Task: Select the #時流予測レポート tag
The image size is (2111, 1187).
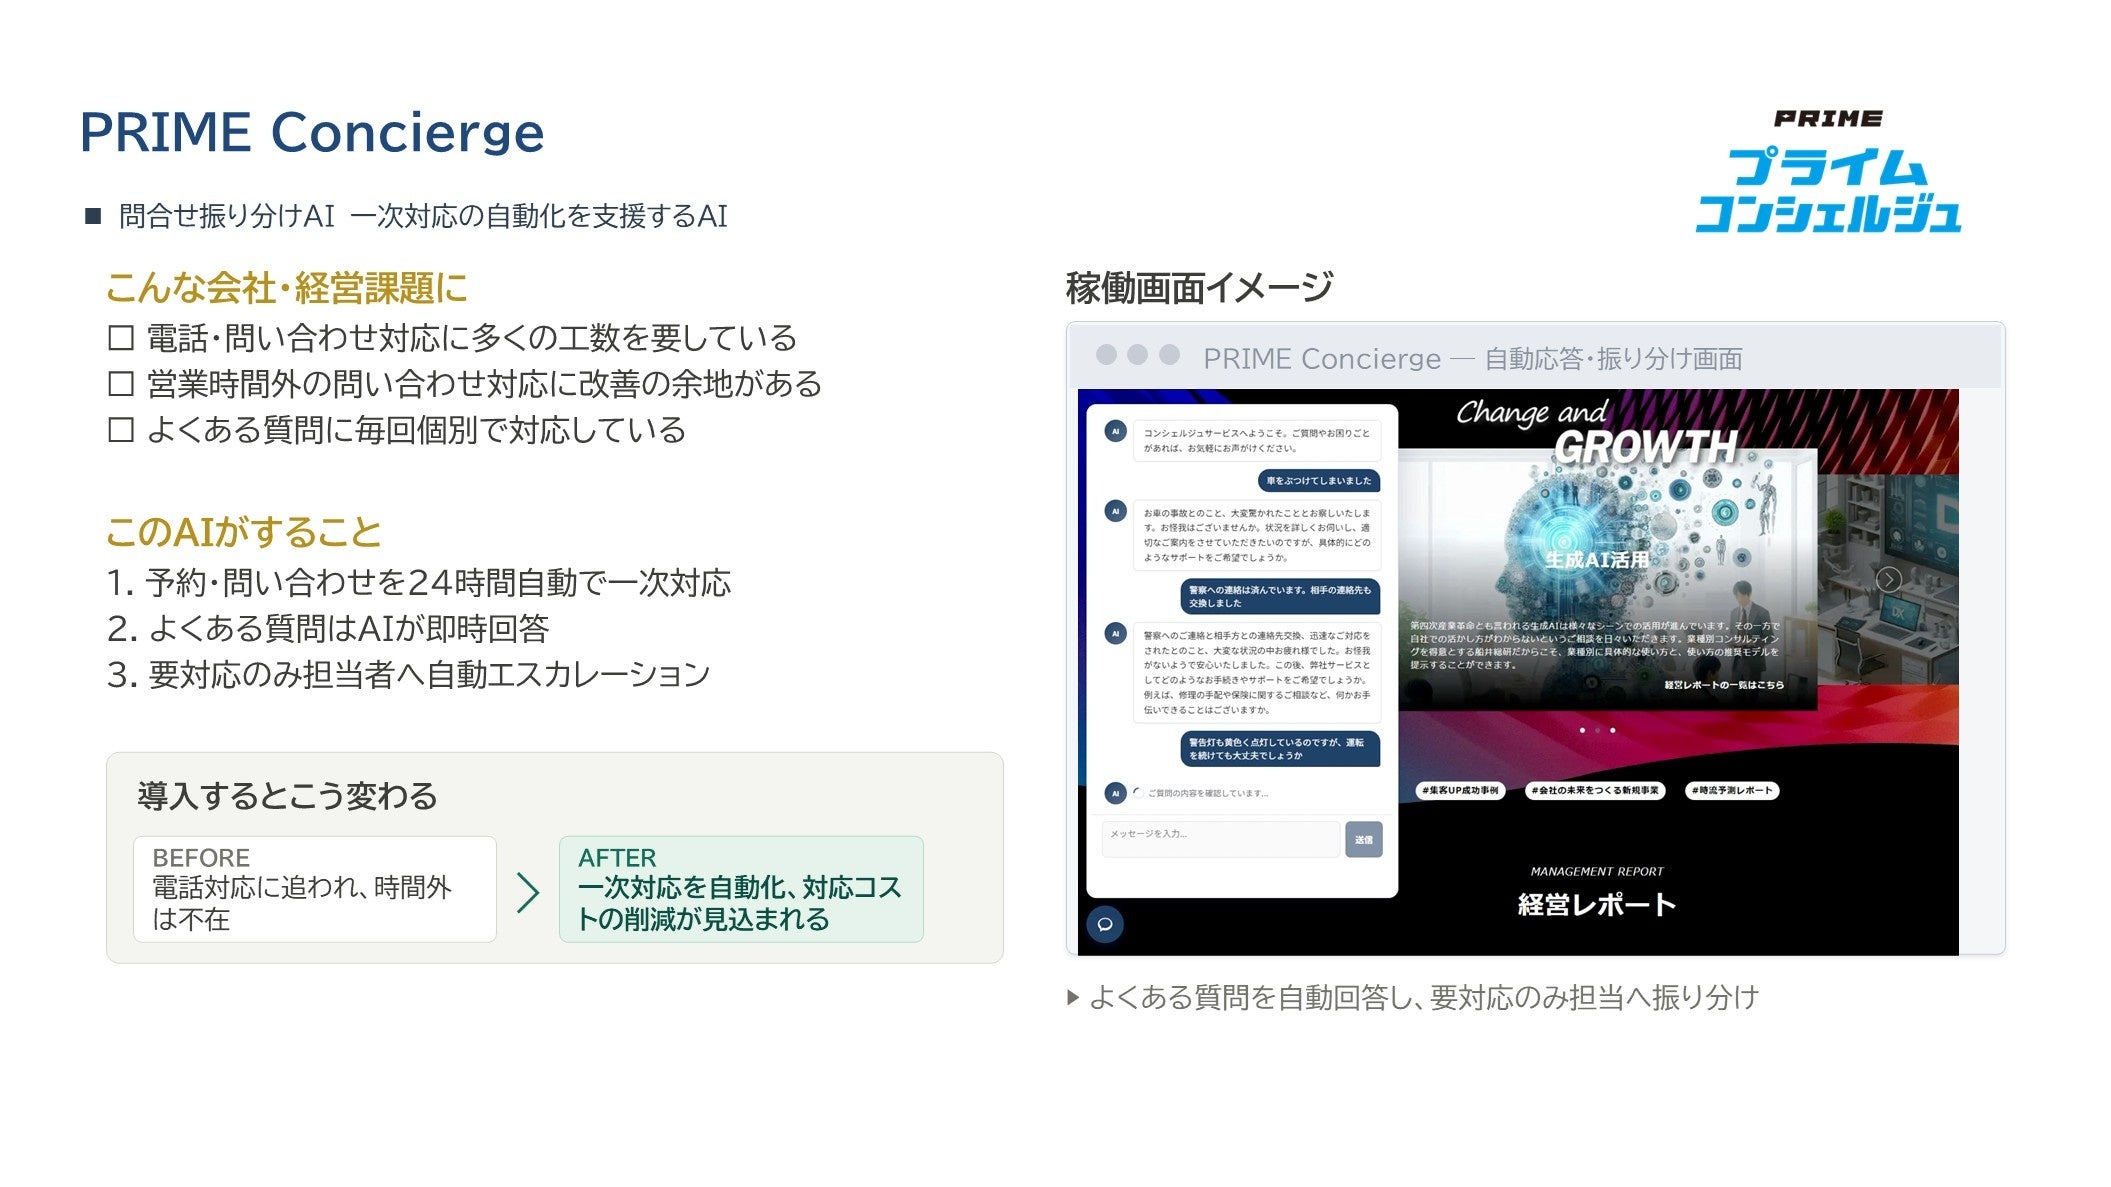Action: 1732,791
